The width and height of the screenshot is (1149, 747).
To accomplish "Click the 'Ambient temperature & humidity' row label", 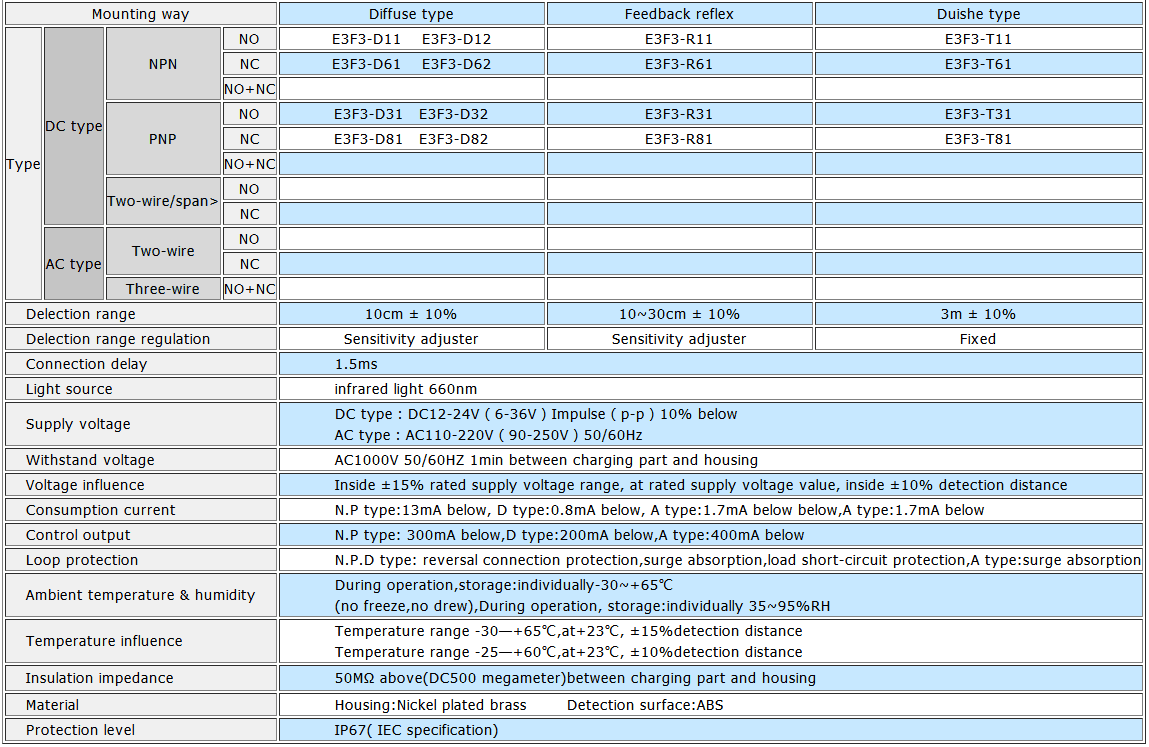I will (x=140, y=595).
